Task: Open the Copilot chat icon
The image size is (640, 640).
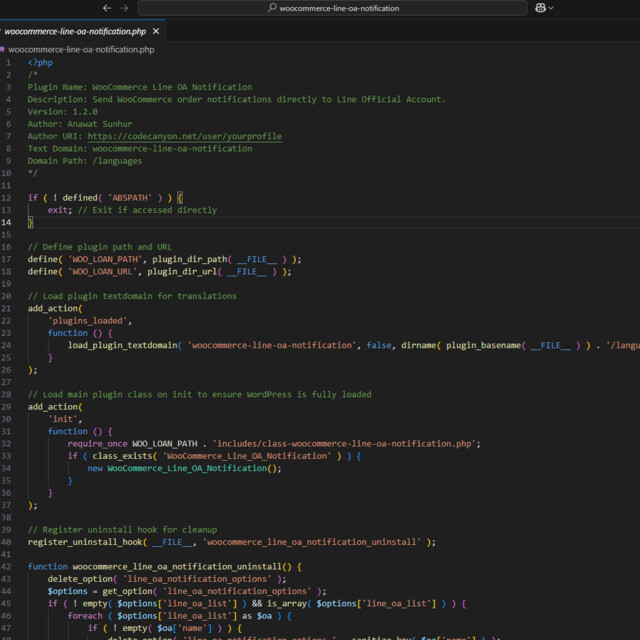Action: pos(541,8)
